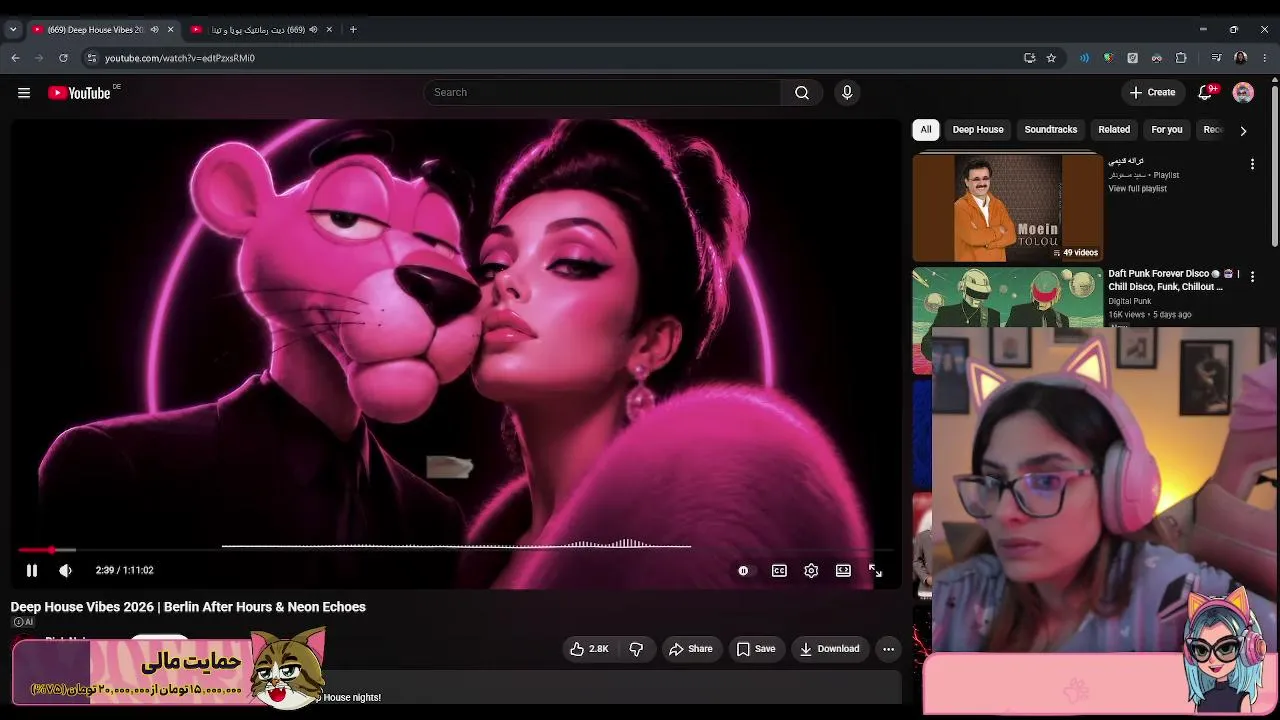1280x720 pixels.
Task: Open the Moein Tolou playlist thumbnail
Action: coord(1008,208)
